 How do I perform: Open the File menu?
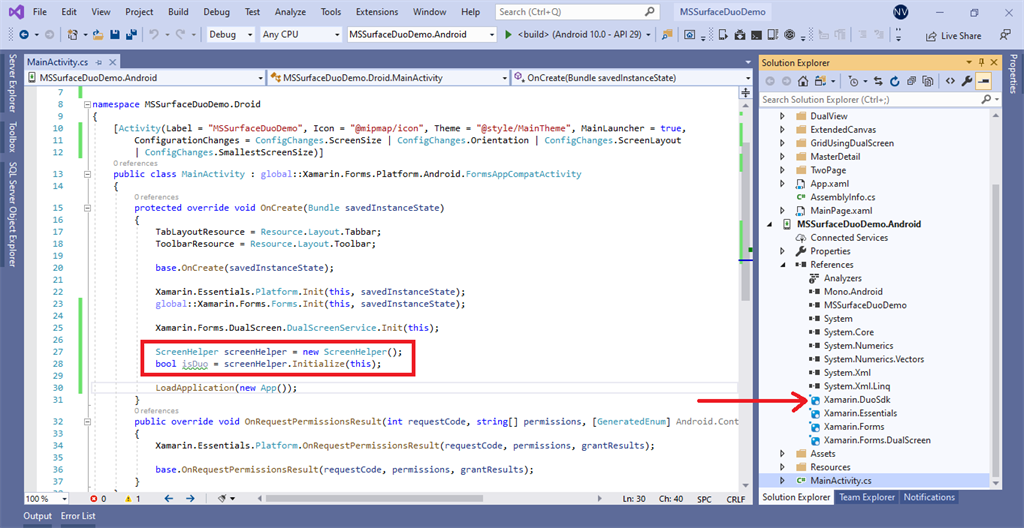(x=39, y=12)
